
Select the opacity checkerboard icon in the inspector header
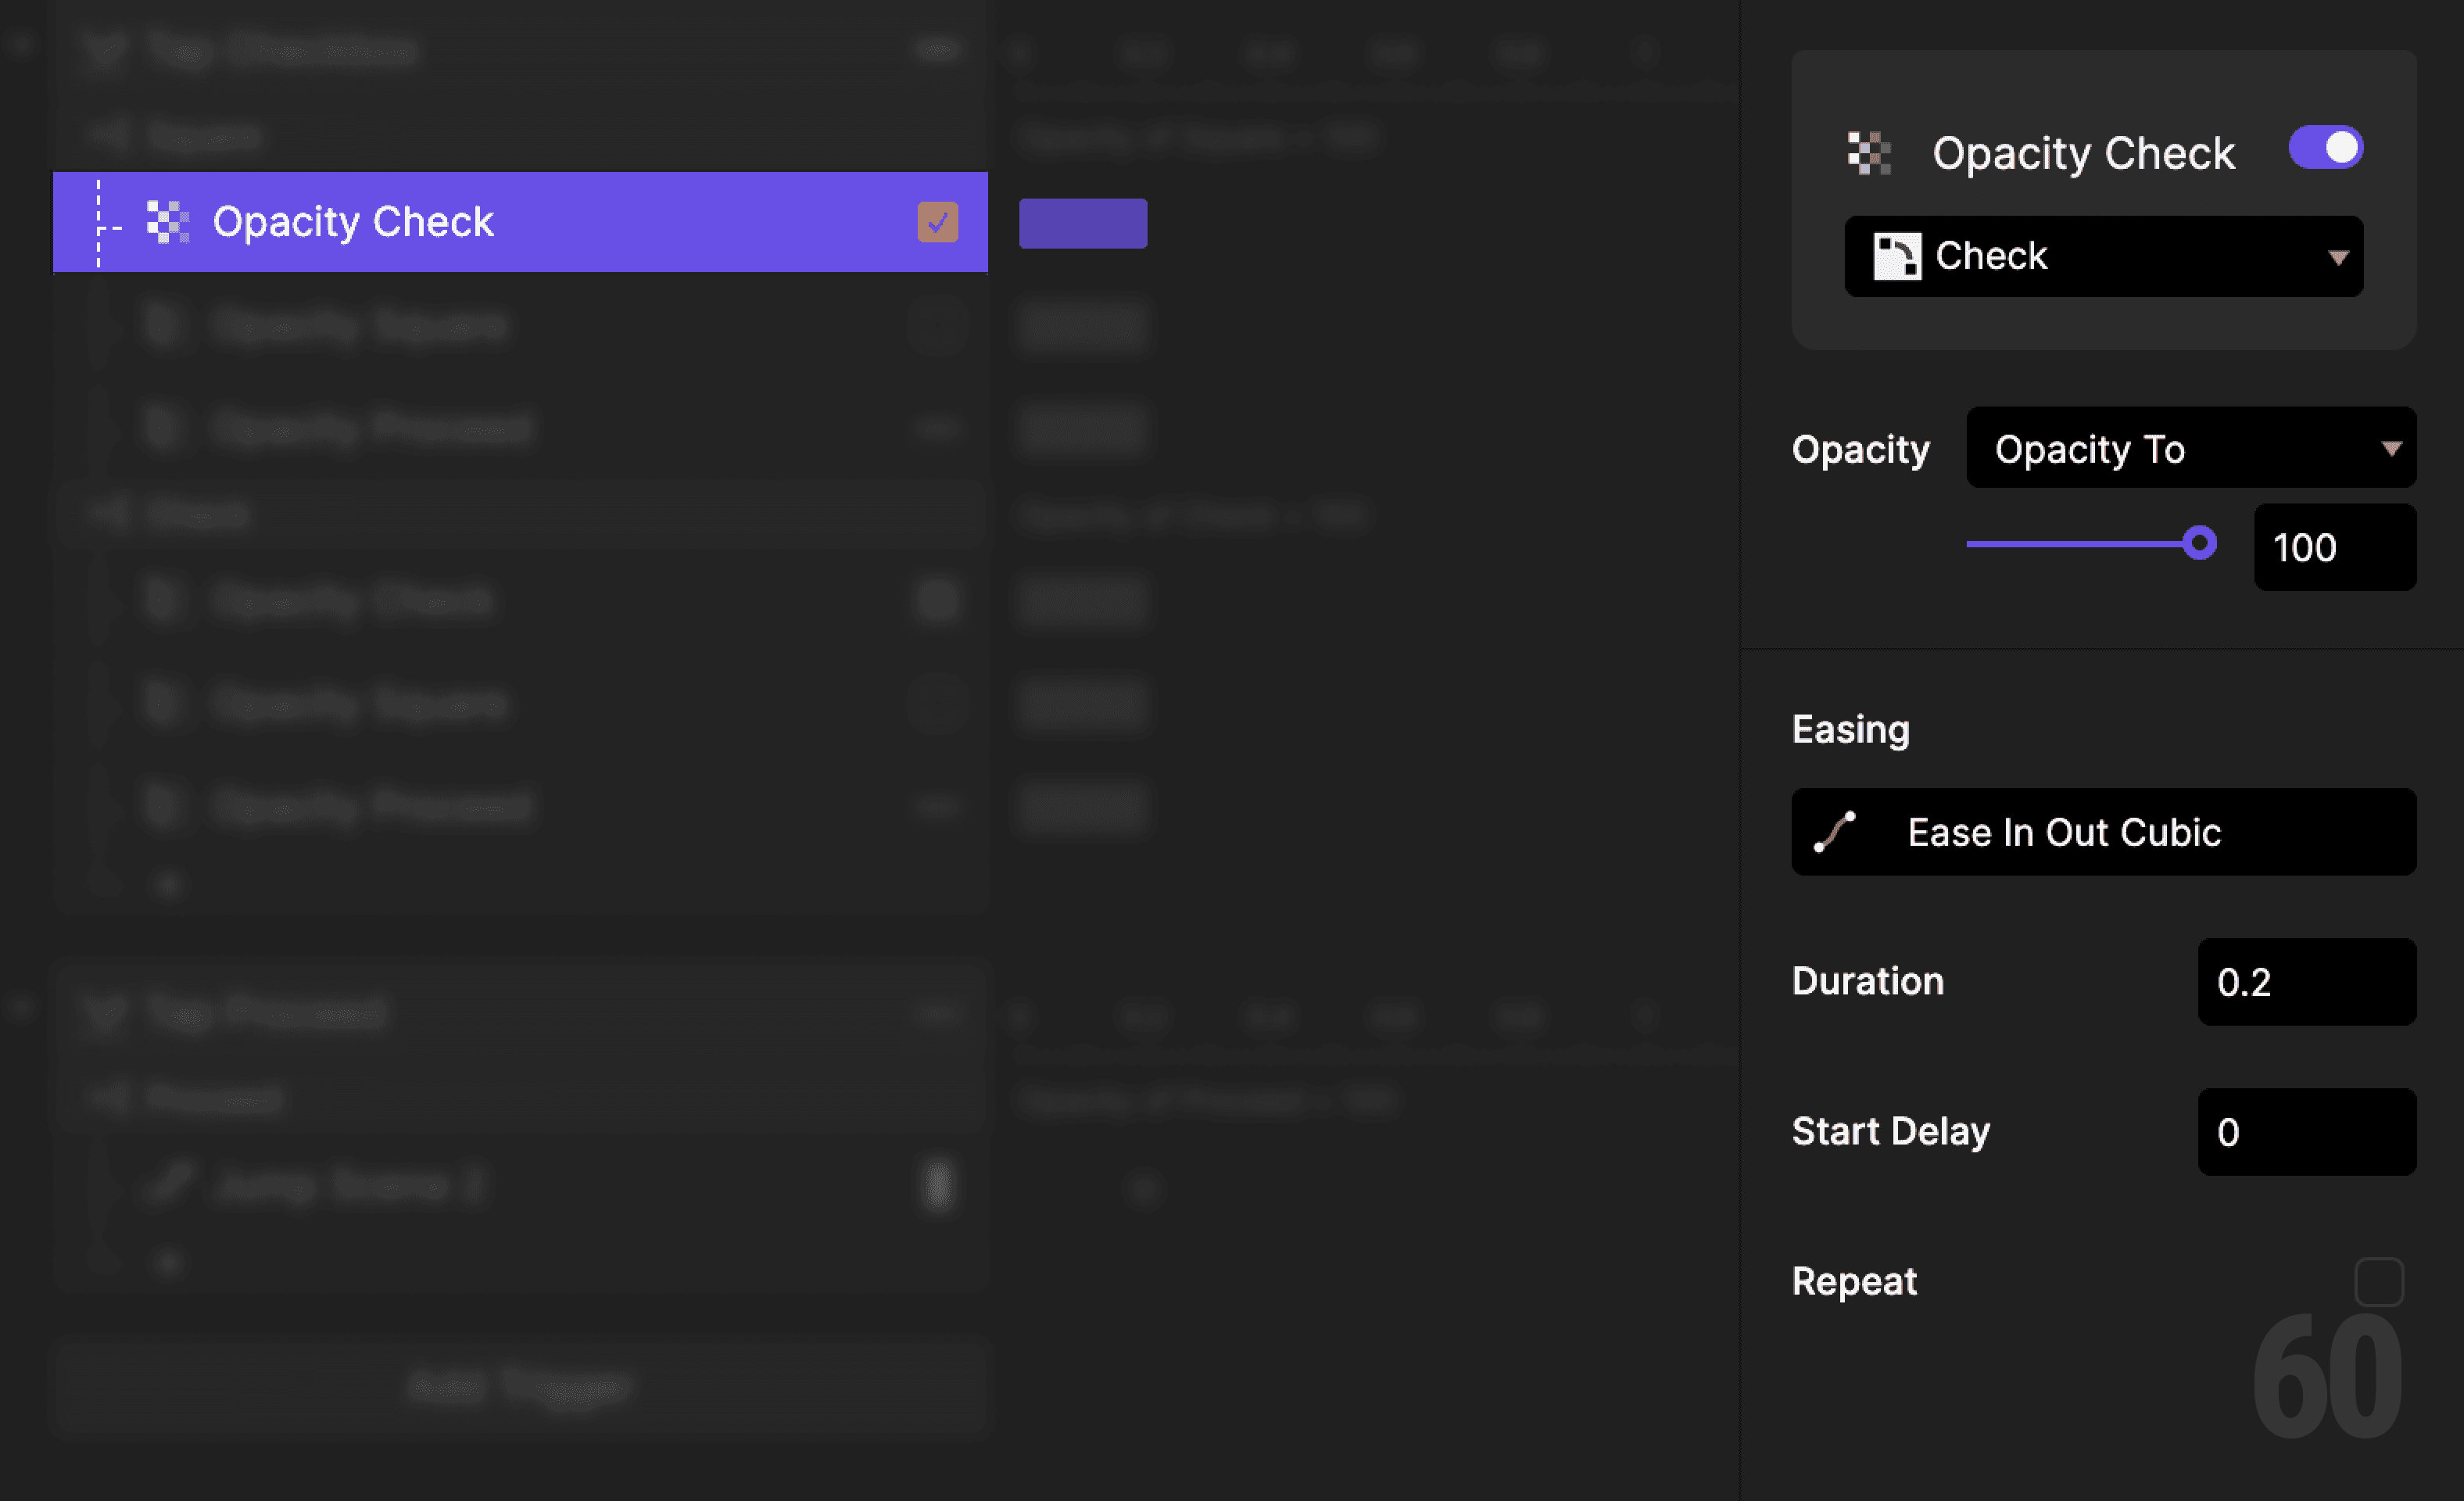[1869, 151]
